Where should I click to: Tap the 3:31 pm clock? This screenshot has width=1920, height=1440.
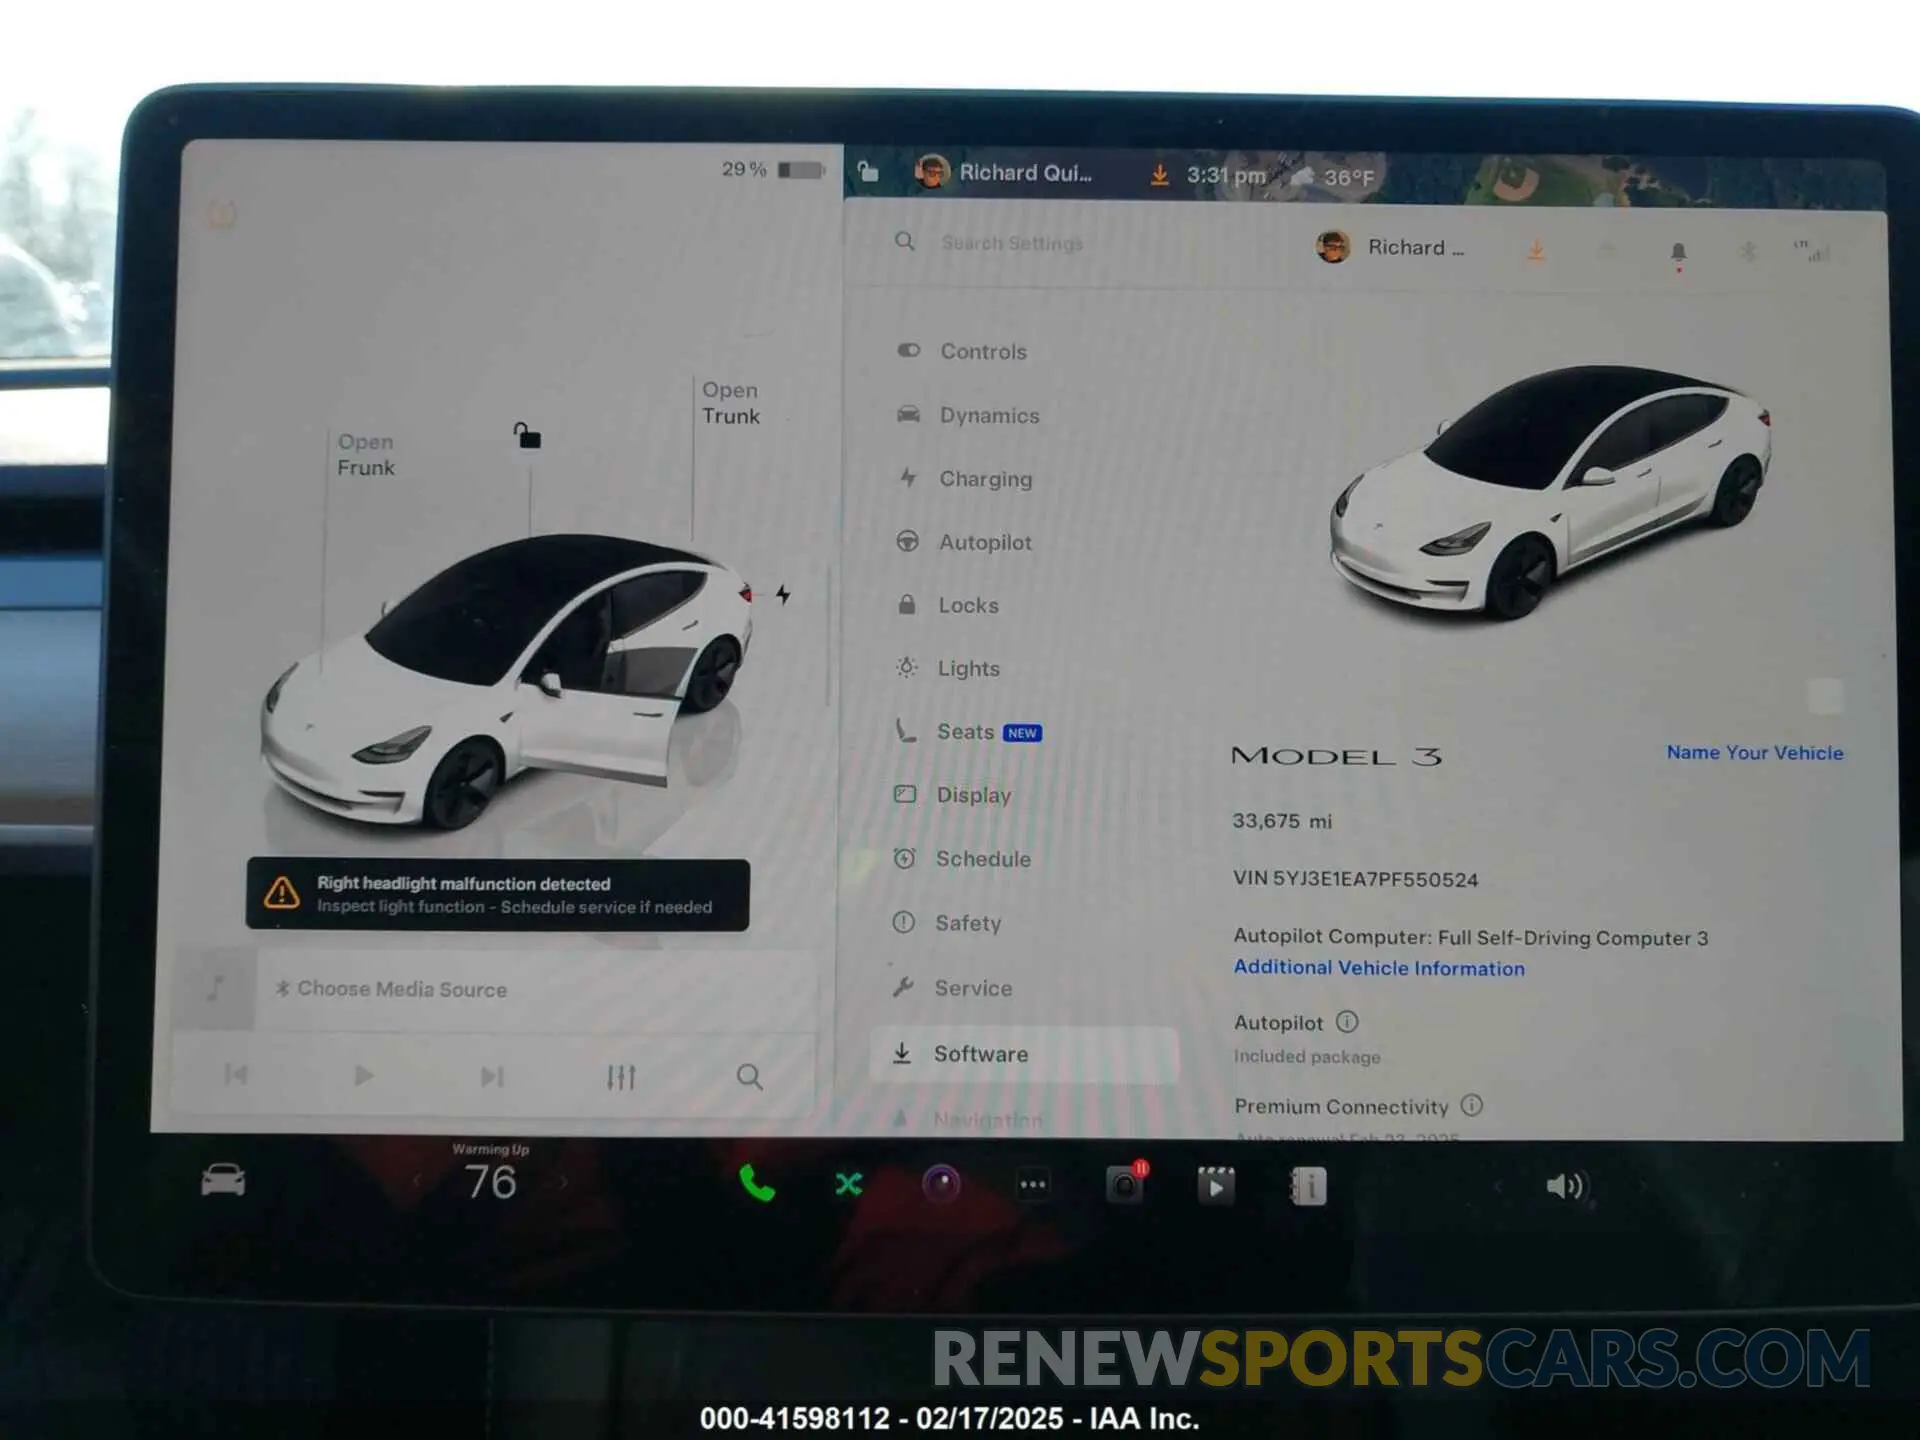1226,176
